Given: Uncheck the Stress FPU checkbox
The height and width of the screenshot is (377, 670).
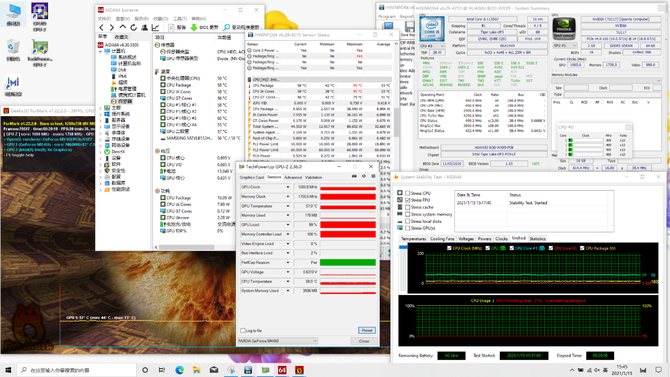Looking at the screenshot, I should 408,200.
